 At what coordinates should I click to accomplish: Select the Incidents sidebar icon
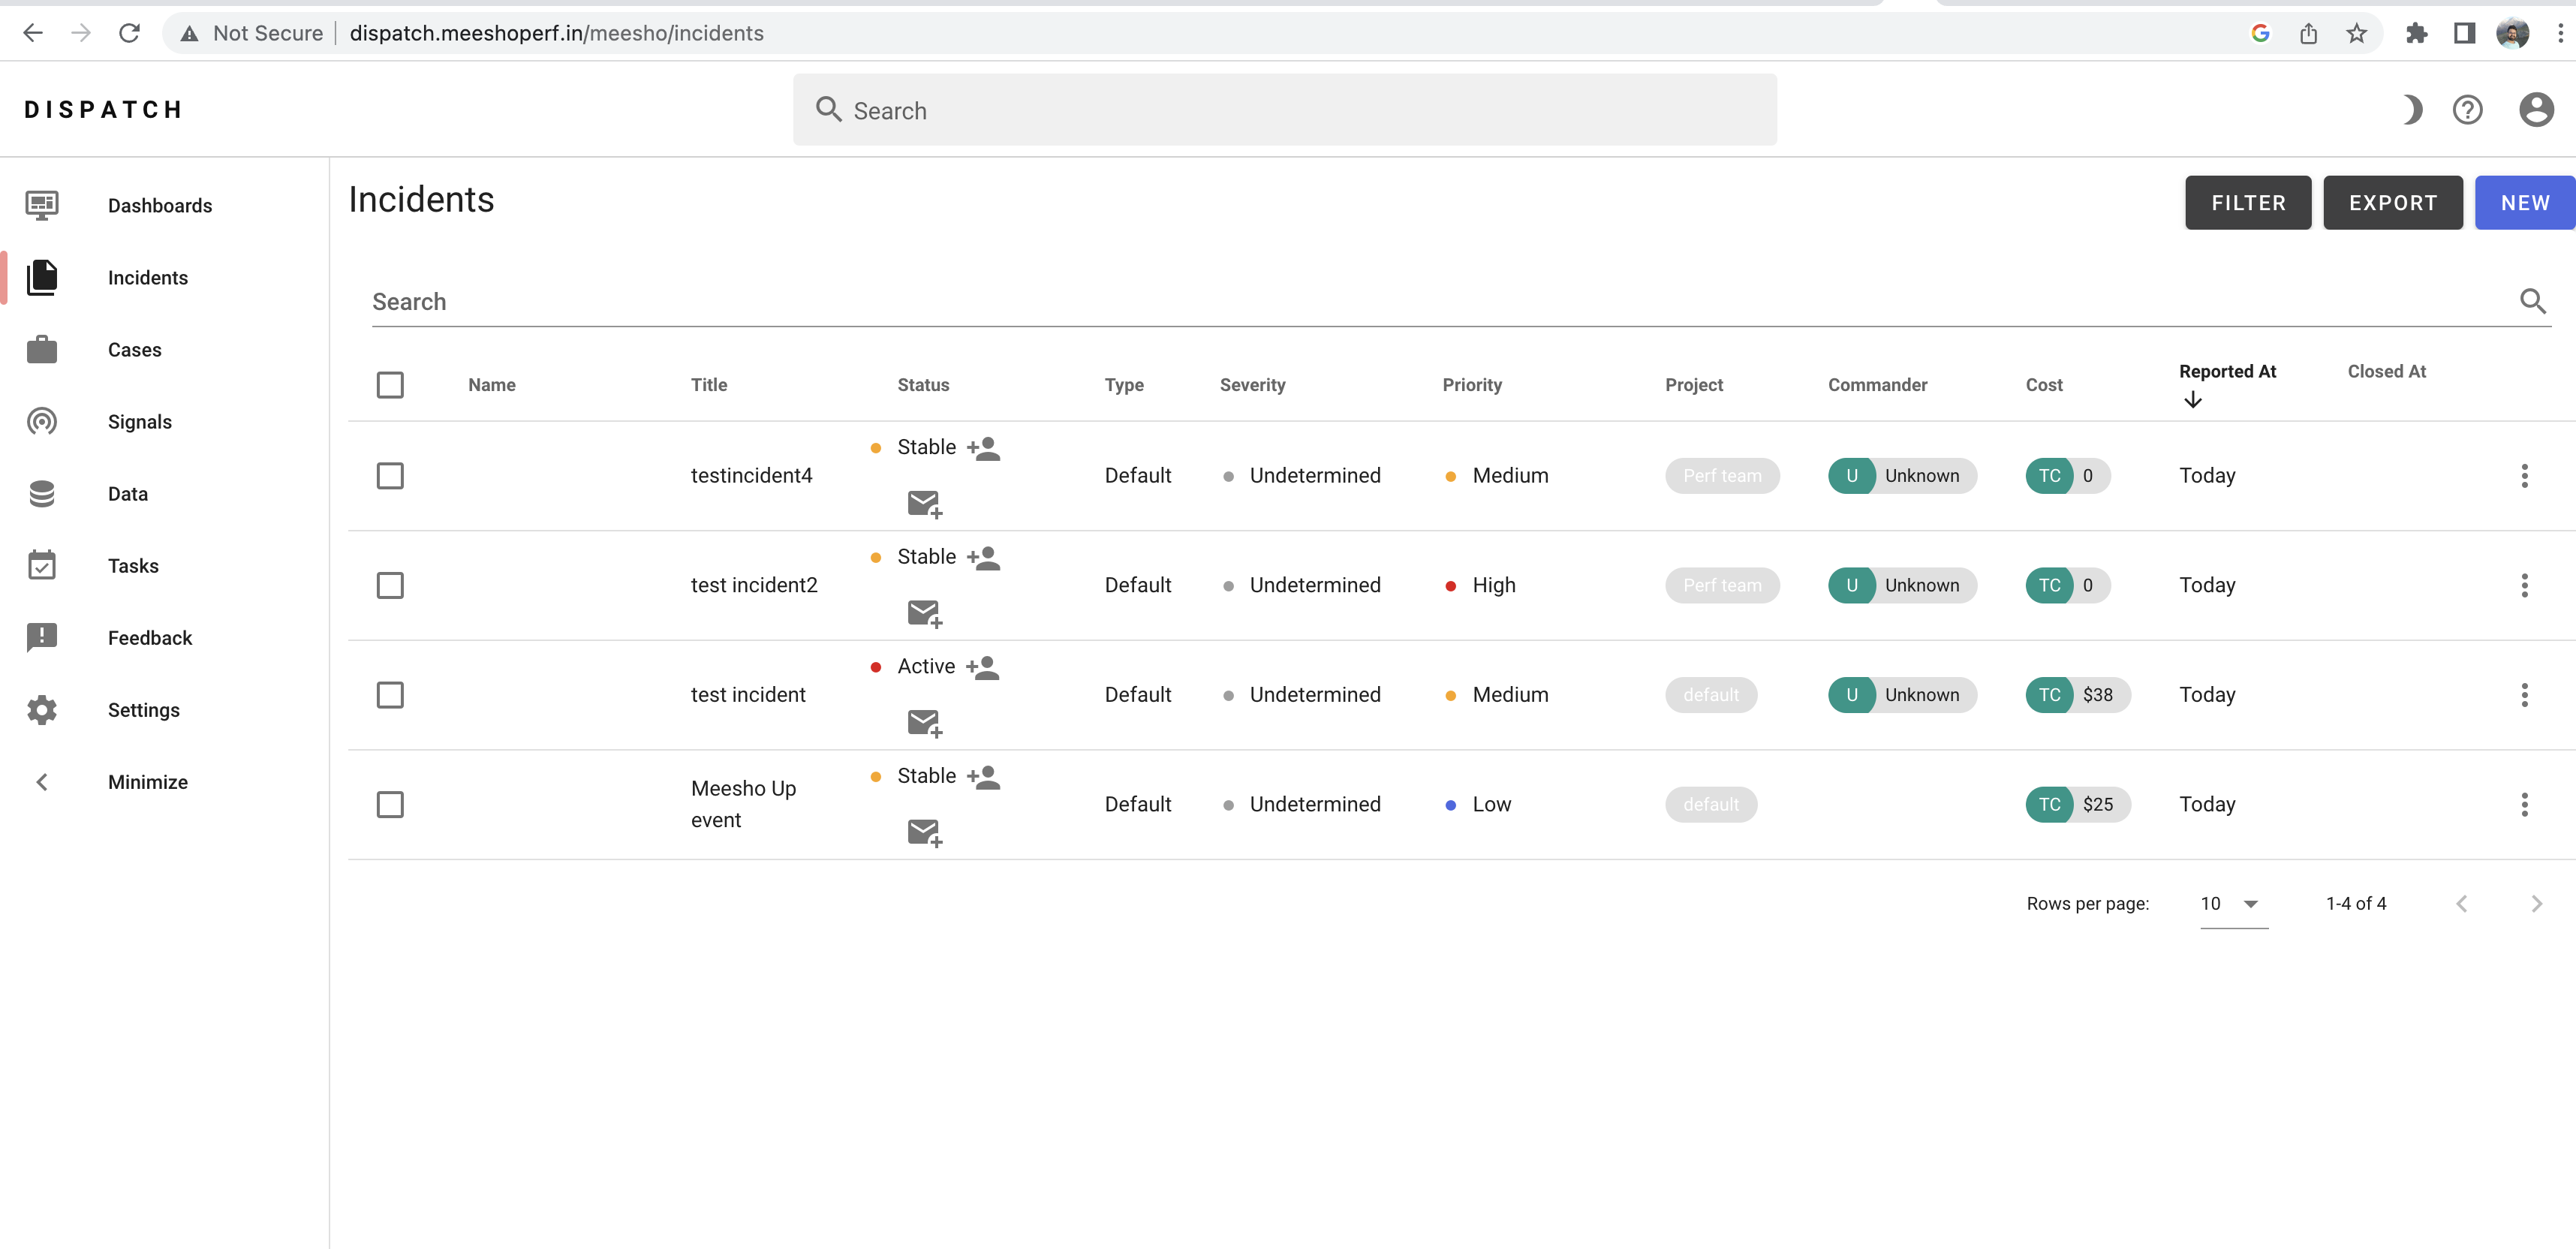(x=42, y=277)
